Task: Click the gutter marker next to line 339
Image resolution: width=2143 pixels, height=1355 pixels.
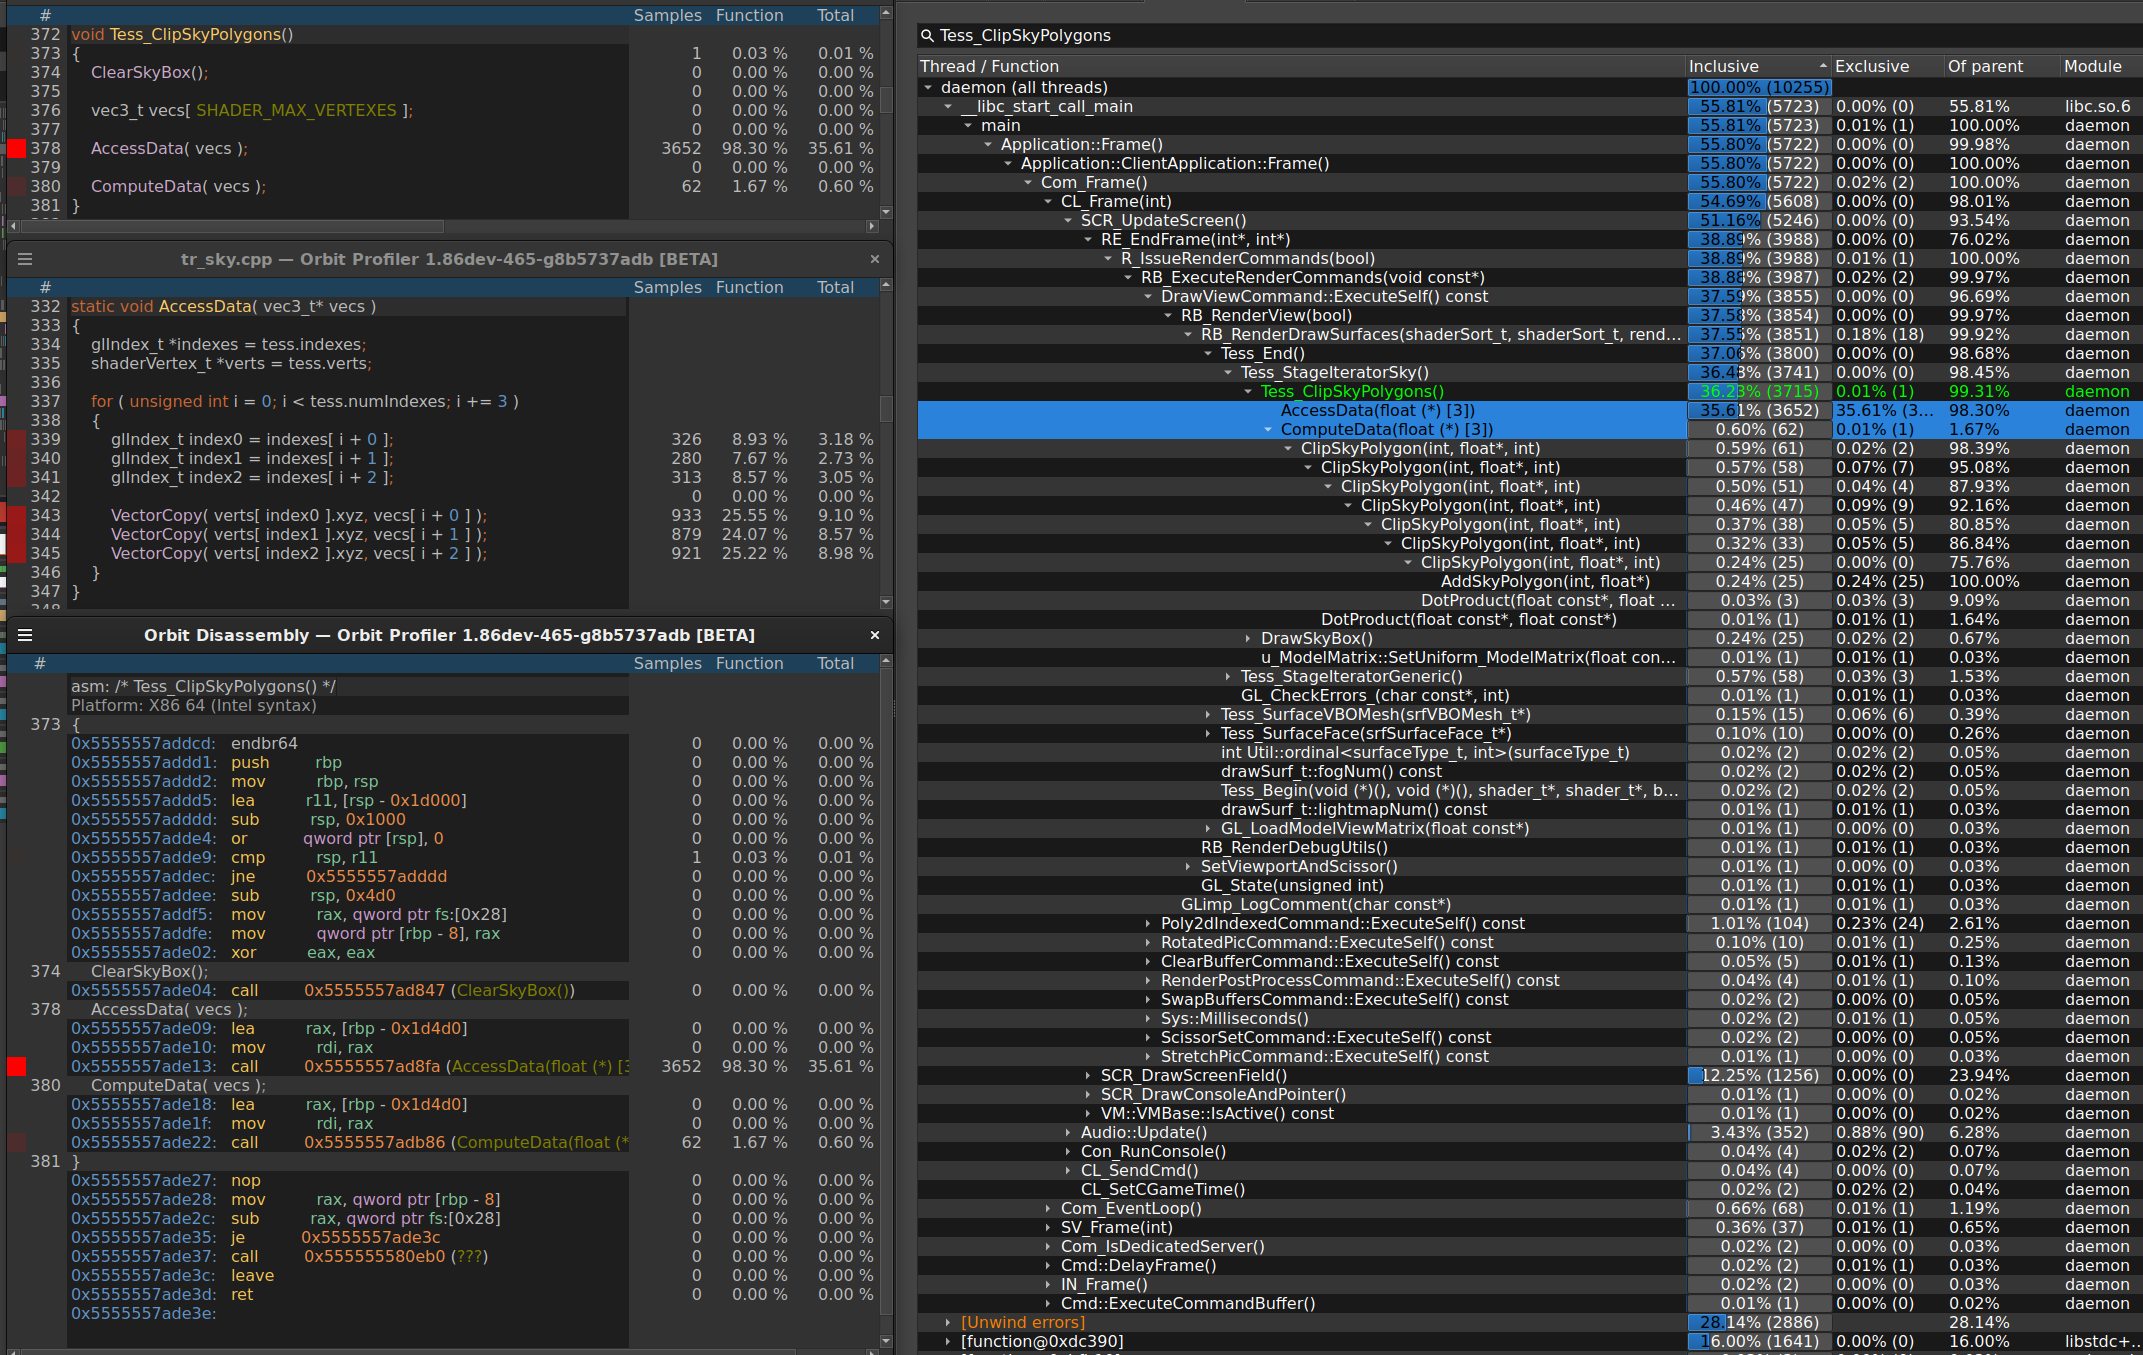Action: pos(16,440)
